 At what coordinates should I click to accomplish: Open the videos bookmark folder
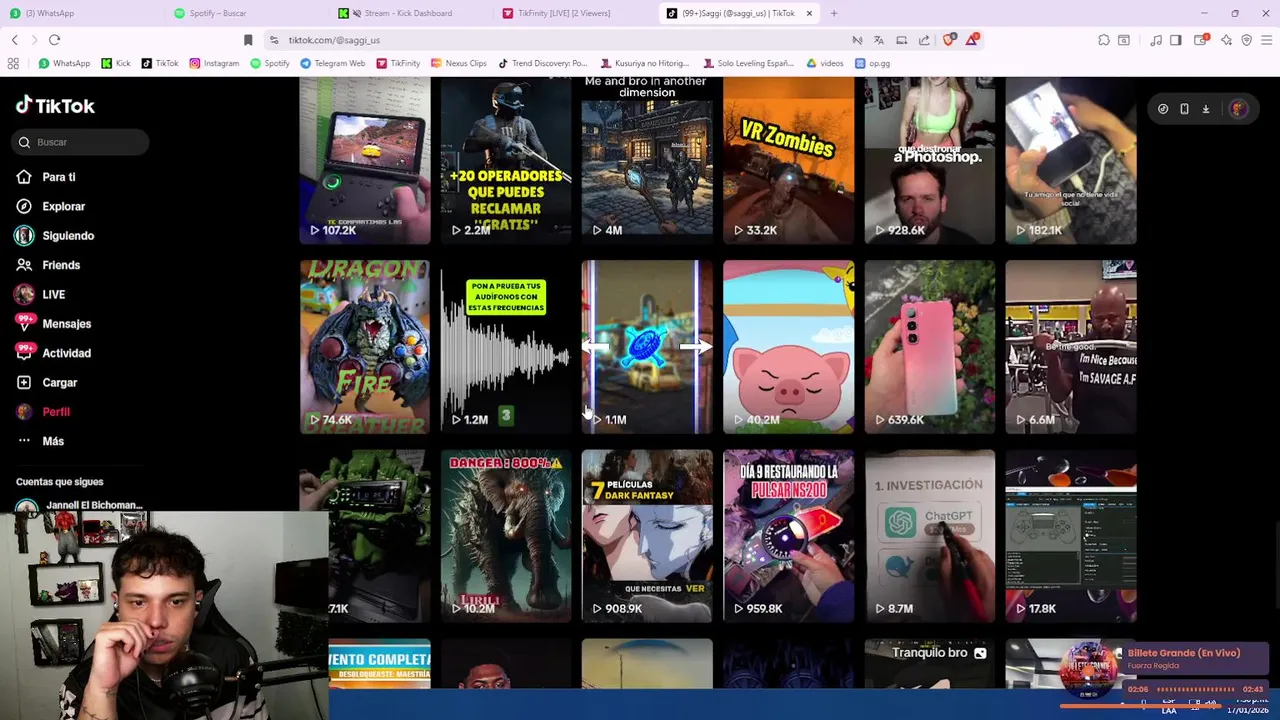[824, 63]
